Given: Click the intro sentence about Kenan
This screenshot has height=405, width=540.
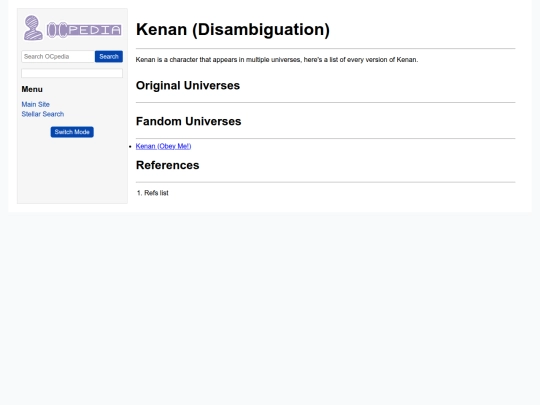Looking at the screenshot, I should [277, 60].
